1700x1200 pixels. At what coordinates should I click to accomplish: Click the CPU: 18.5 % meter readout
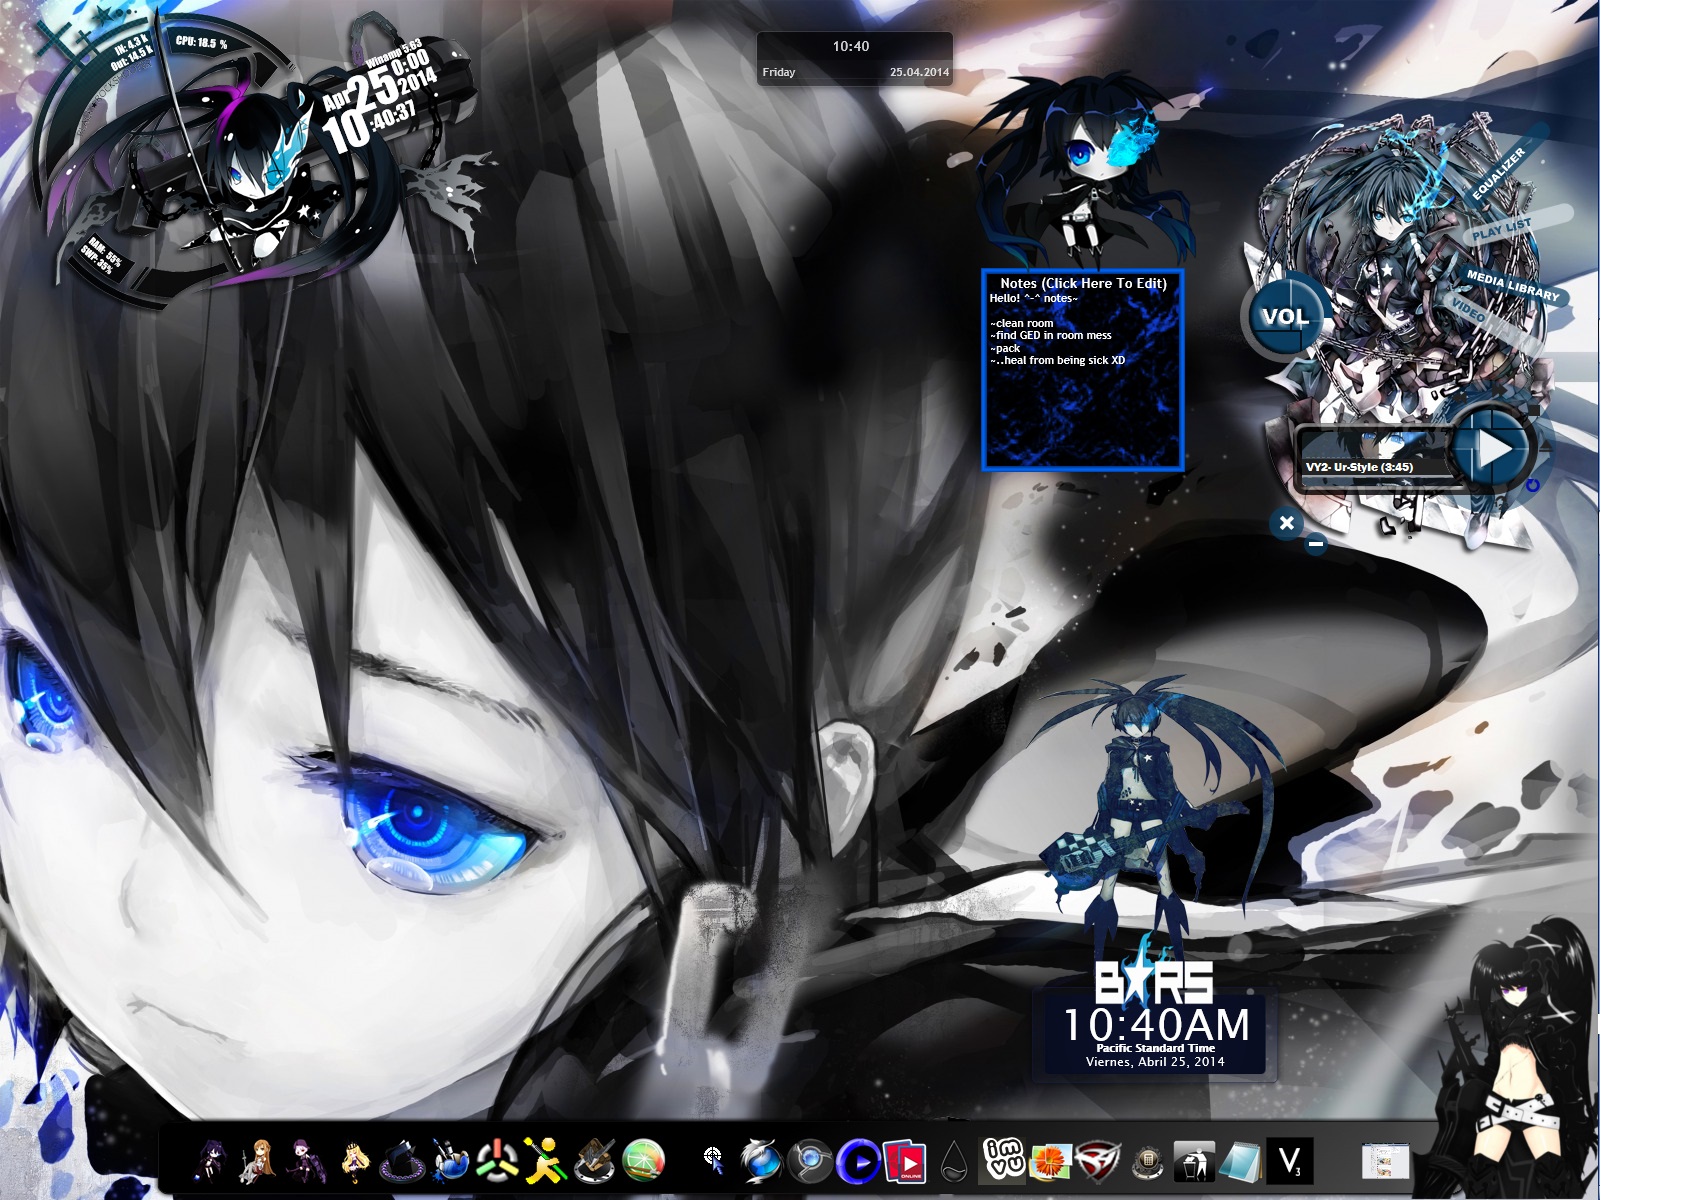pos(201,43)
